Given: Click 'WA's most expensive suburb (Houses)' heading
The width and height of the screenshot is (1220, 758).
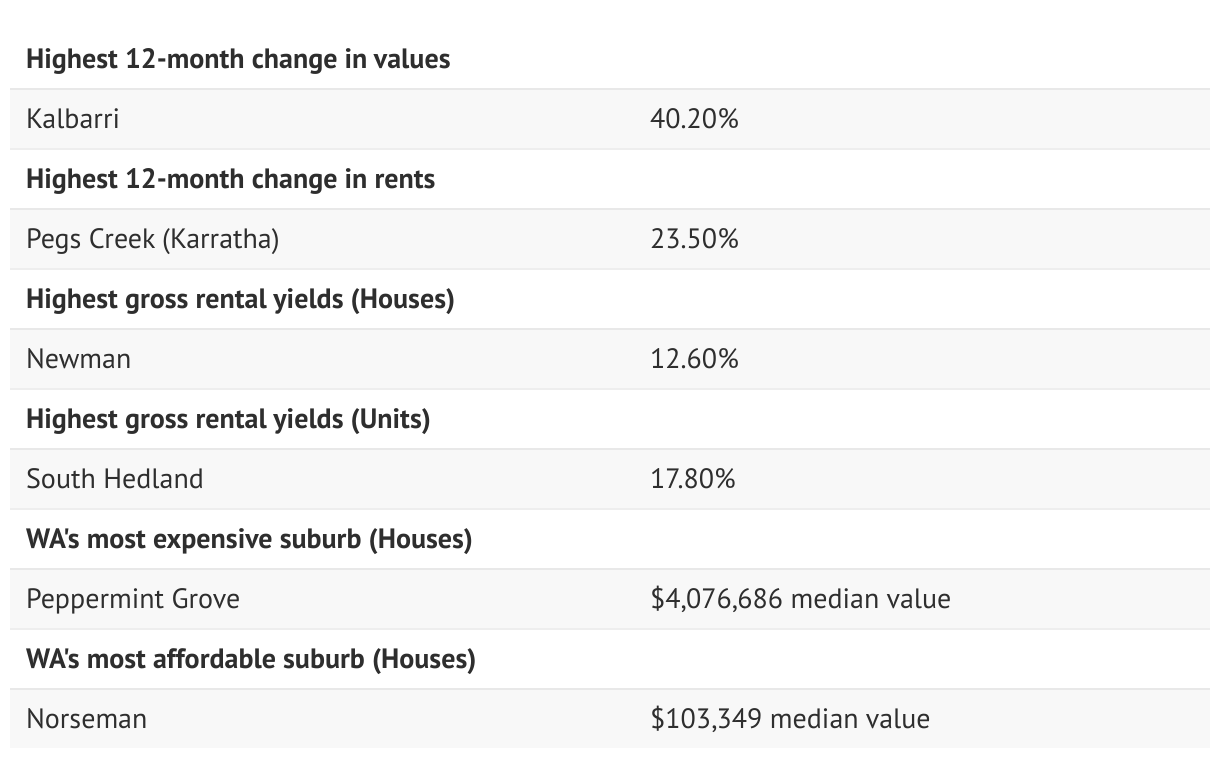Looking at the screenshot, I should 249,539.
